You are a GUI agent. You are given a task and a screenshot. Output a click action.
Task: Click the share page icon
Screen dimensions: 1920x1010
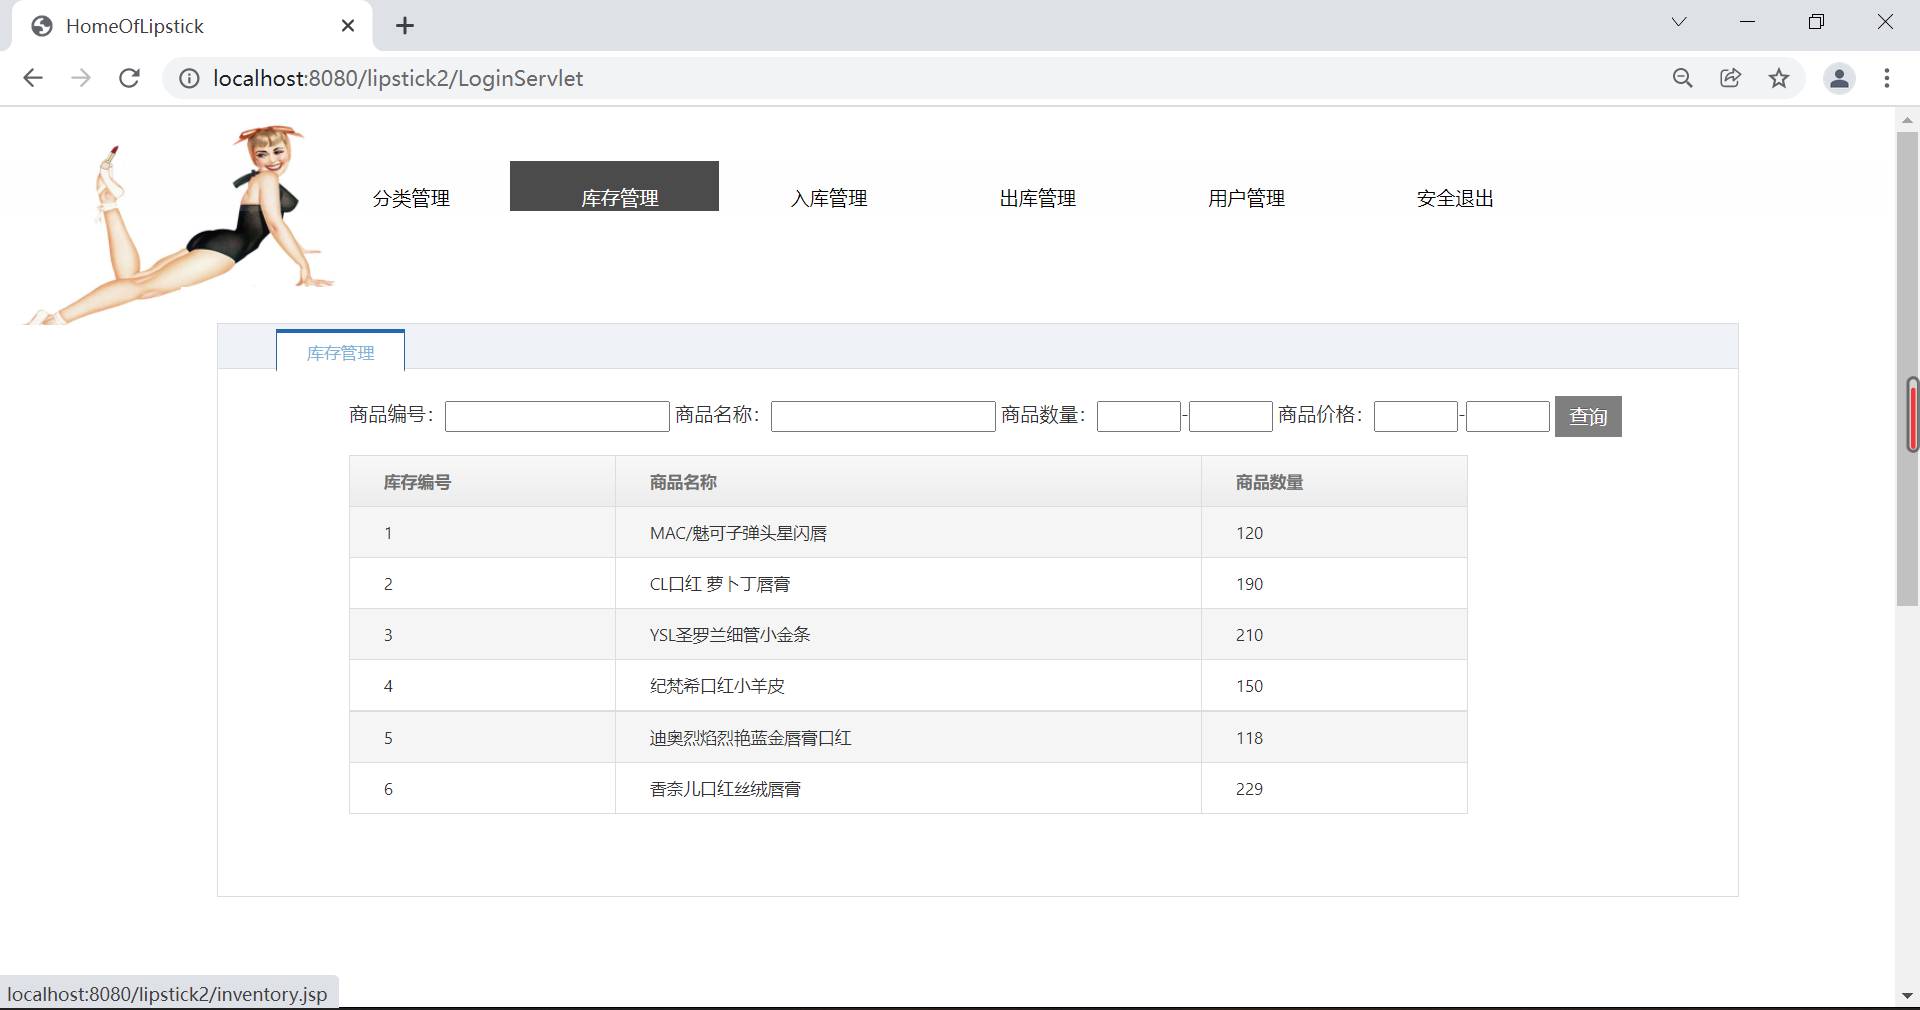pyautogui.click(x=1731, y=78)
